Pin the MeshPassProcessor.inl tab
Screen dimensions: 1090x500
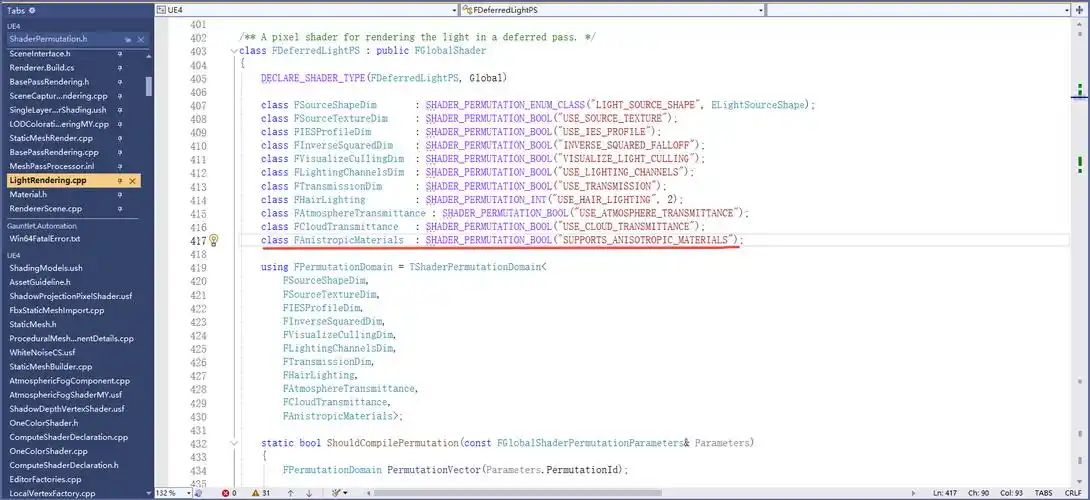(x=120, y=166)
